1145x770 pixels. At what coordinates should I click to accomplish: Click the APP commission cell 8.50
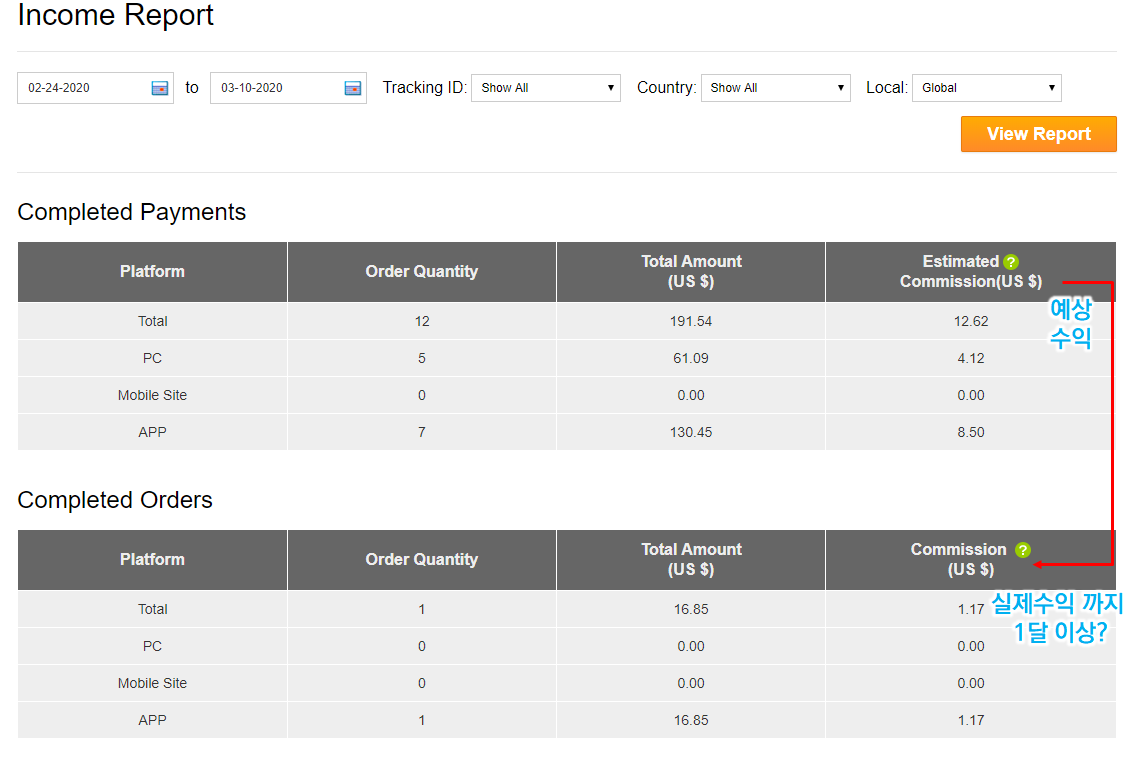(970, 432)
